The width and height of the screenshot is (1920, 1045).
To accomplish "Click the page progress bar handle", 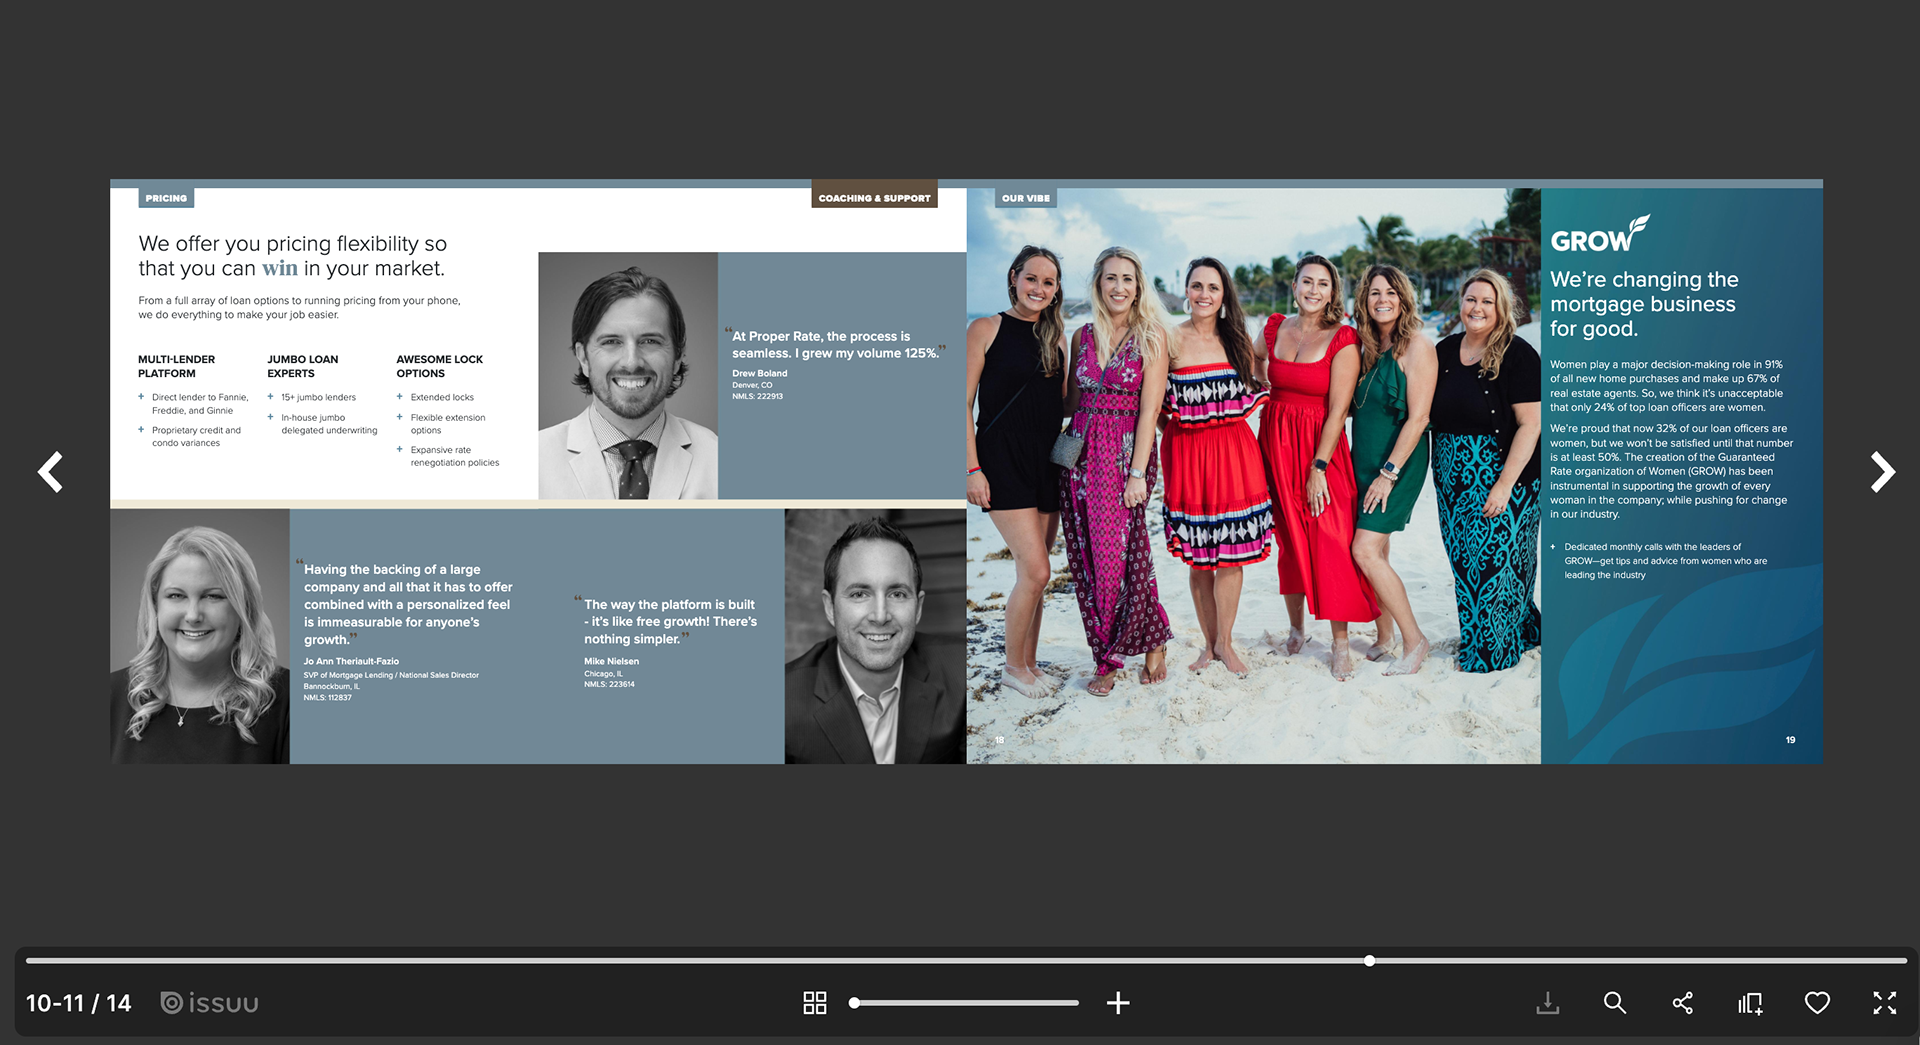I will pyautogui.click(x=1369, y=961).
